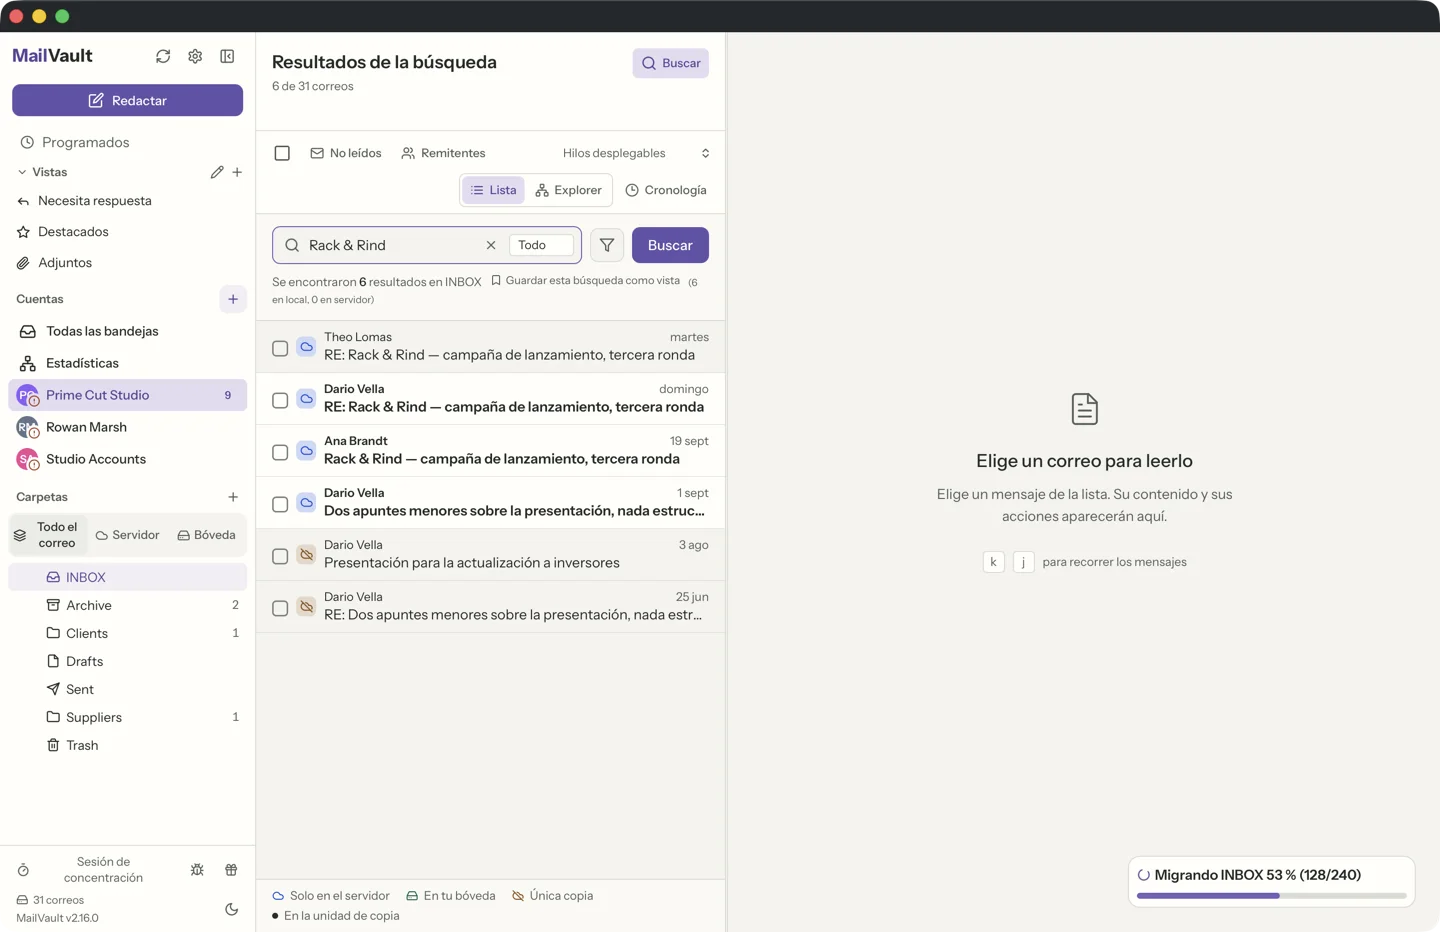Switch to the Explorer view tab
Image resolution: width=1440 pixels, height=932 pixels.
[x=568, y=190]
